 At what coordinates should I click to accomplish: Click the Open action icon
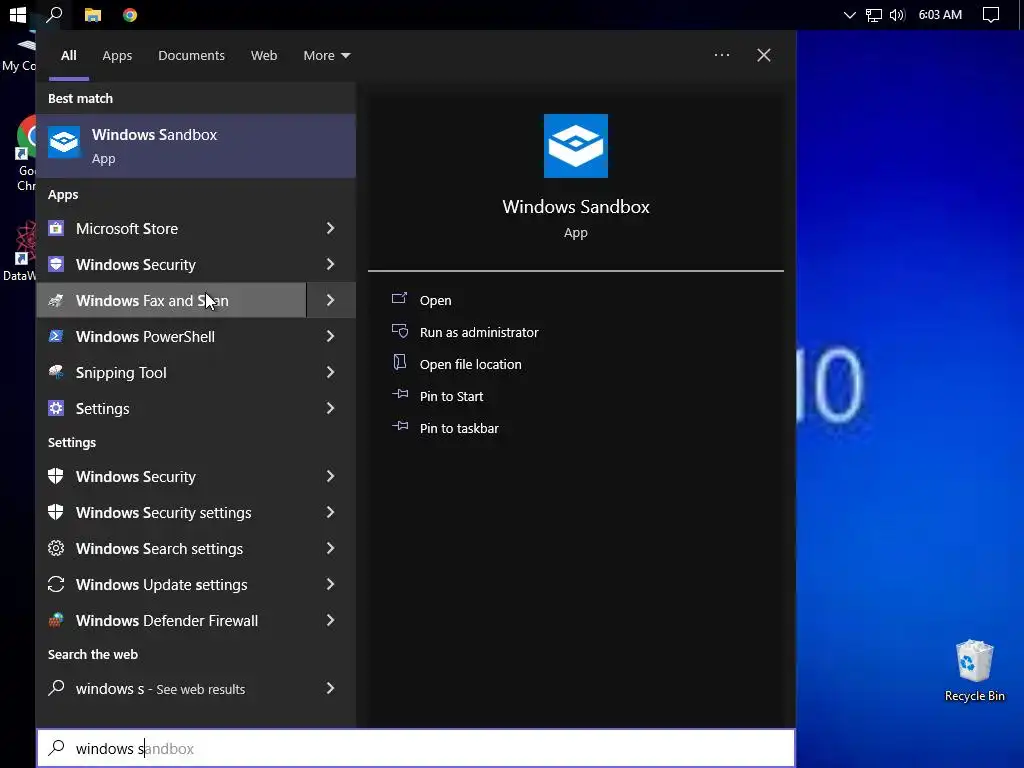coord(400,298)
